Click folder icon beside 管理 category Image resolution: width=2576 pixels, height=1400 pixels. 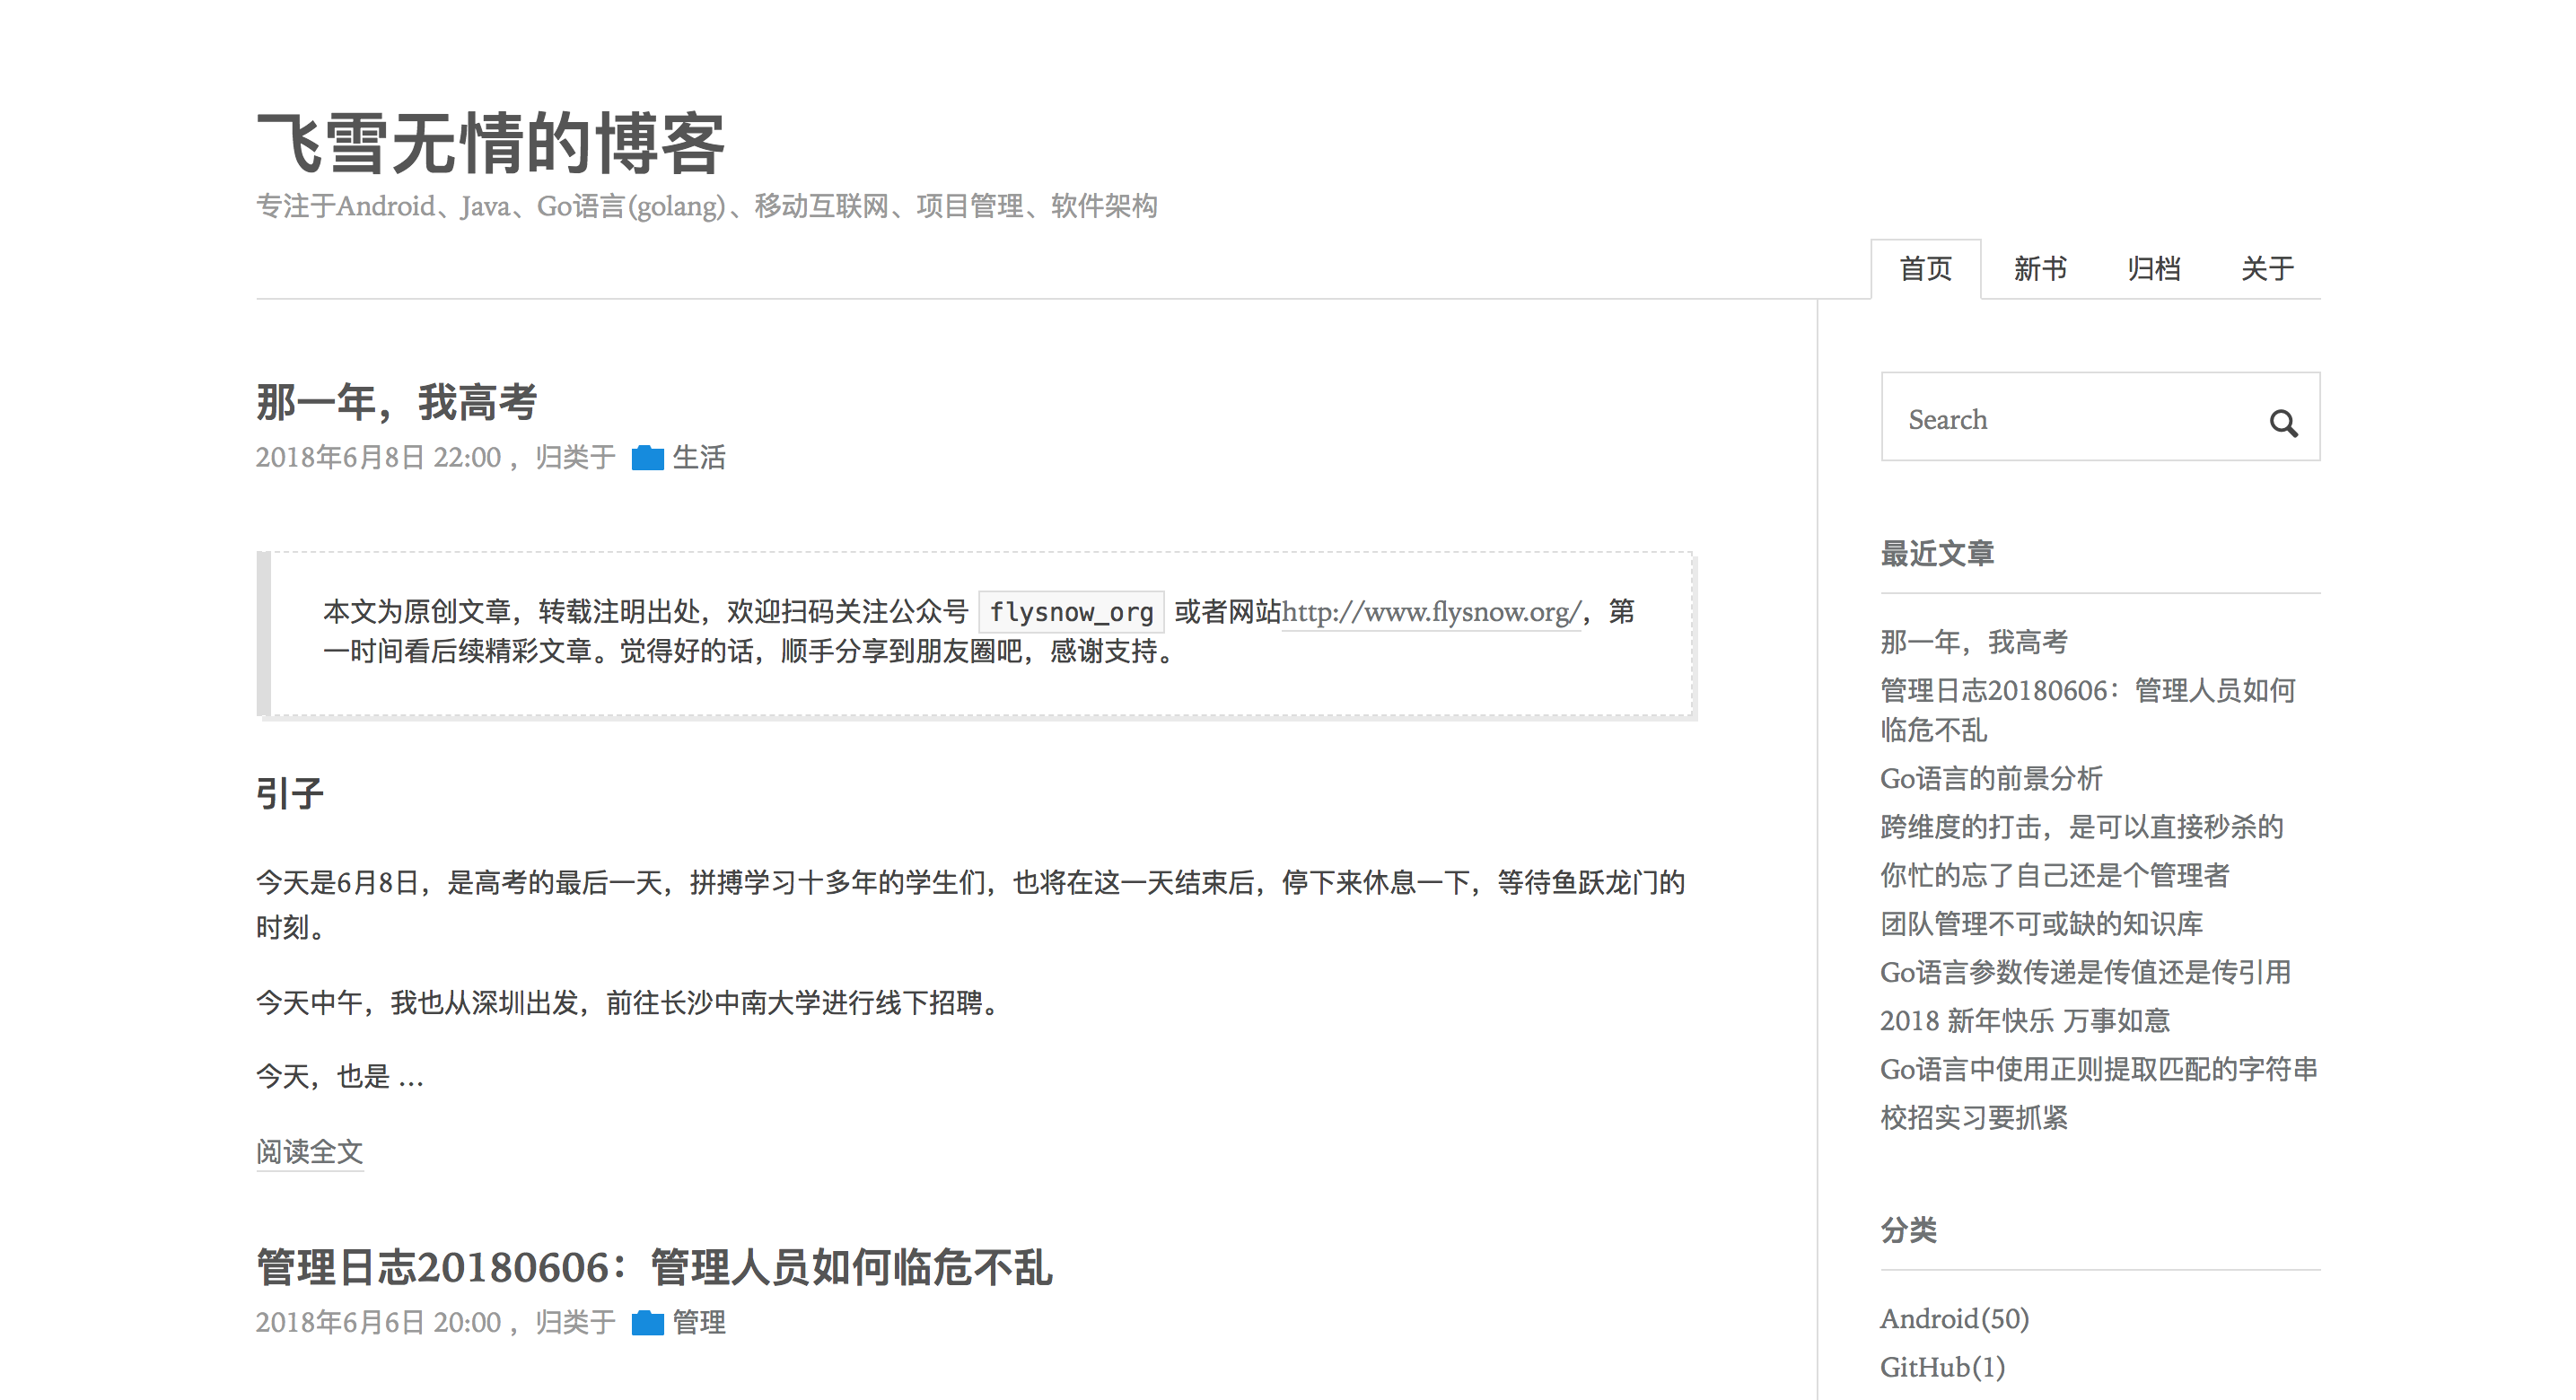647,1323
